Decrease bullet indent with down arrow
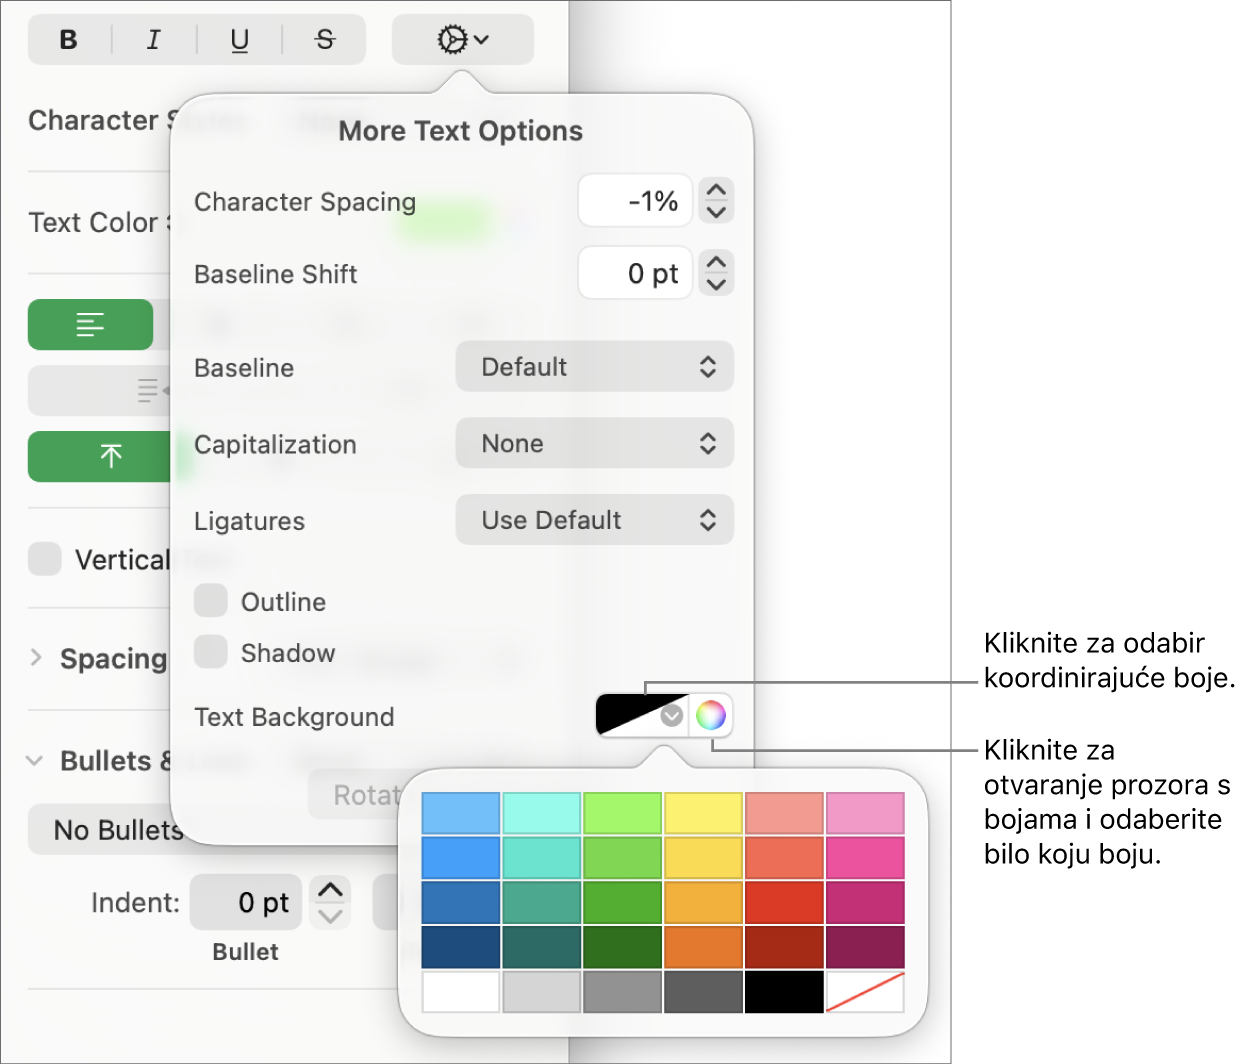The width and height of the screenshot is (1248, 1064). click(330, 916)
